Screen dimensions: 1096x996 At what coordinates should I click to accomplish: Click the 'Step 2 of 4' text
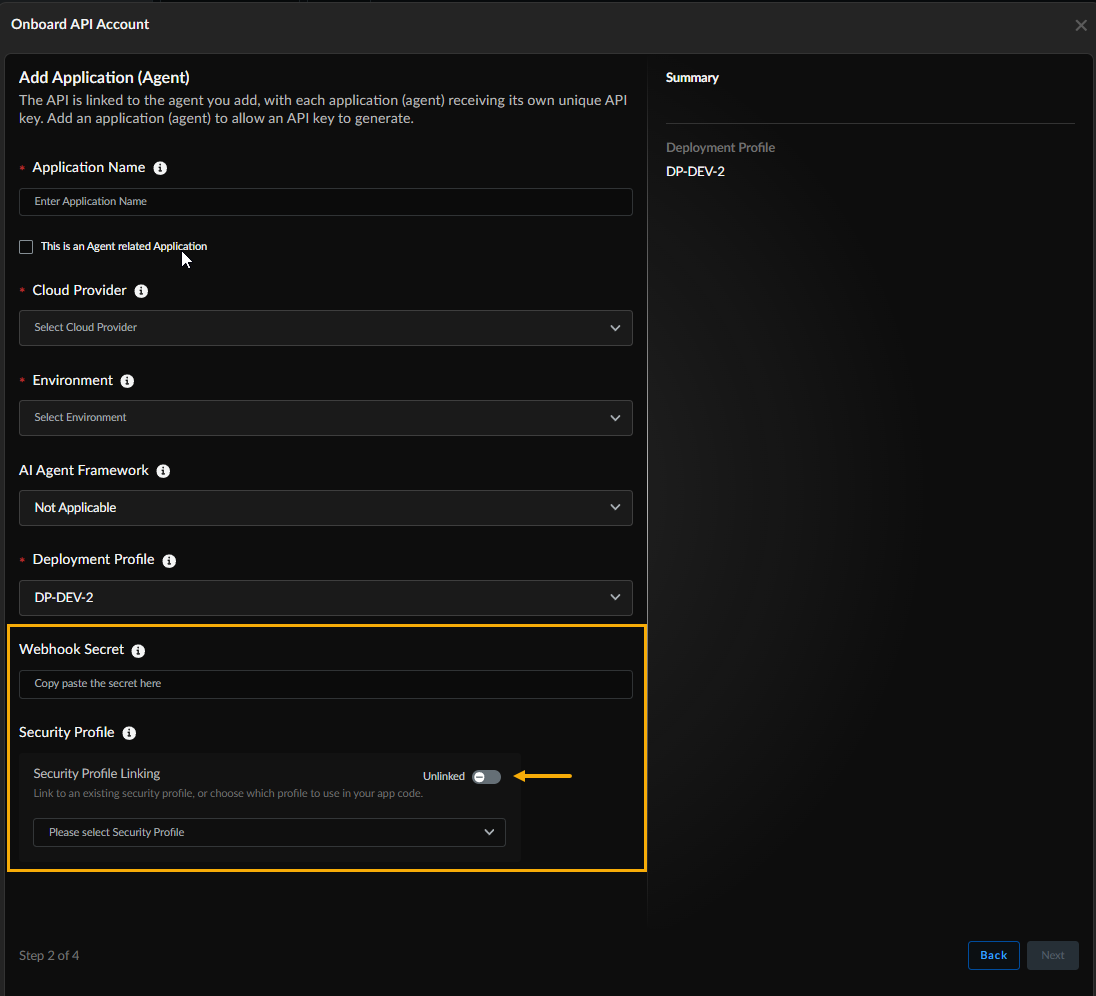tap(49, 955)
